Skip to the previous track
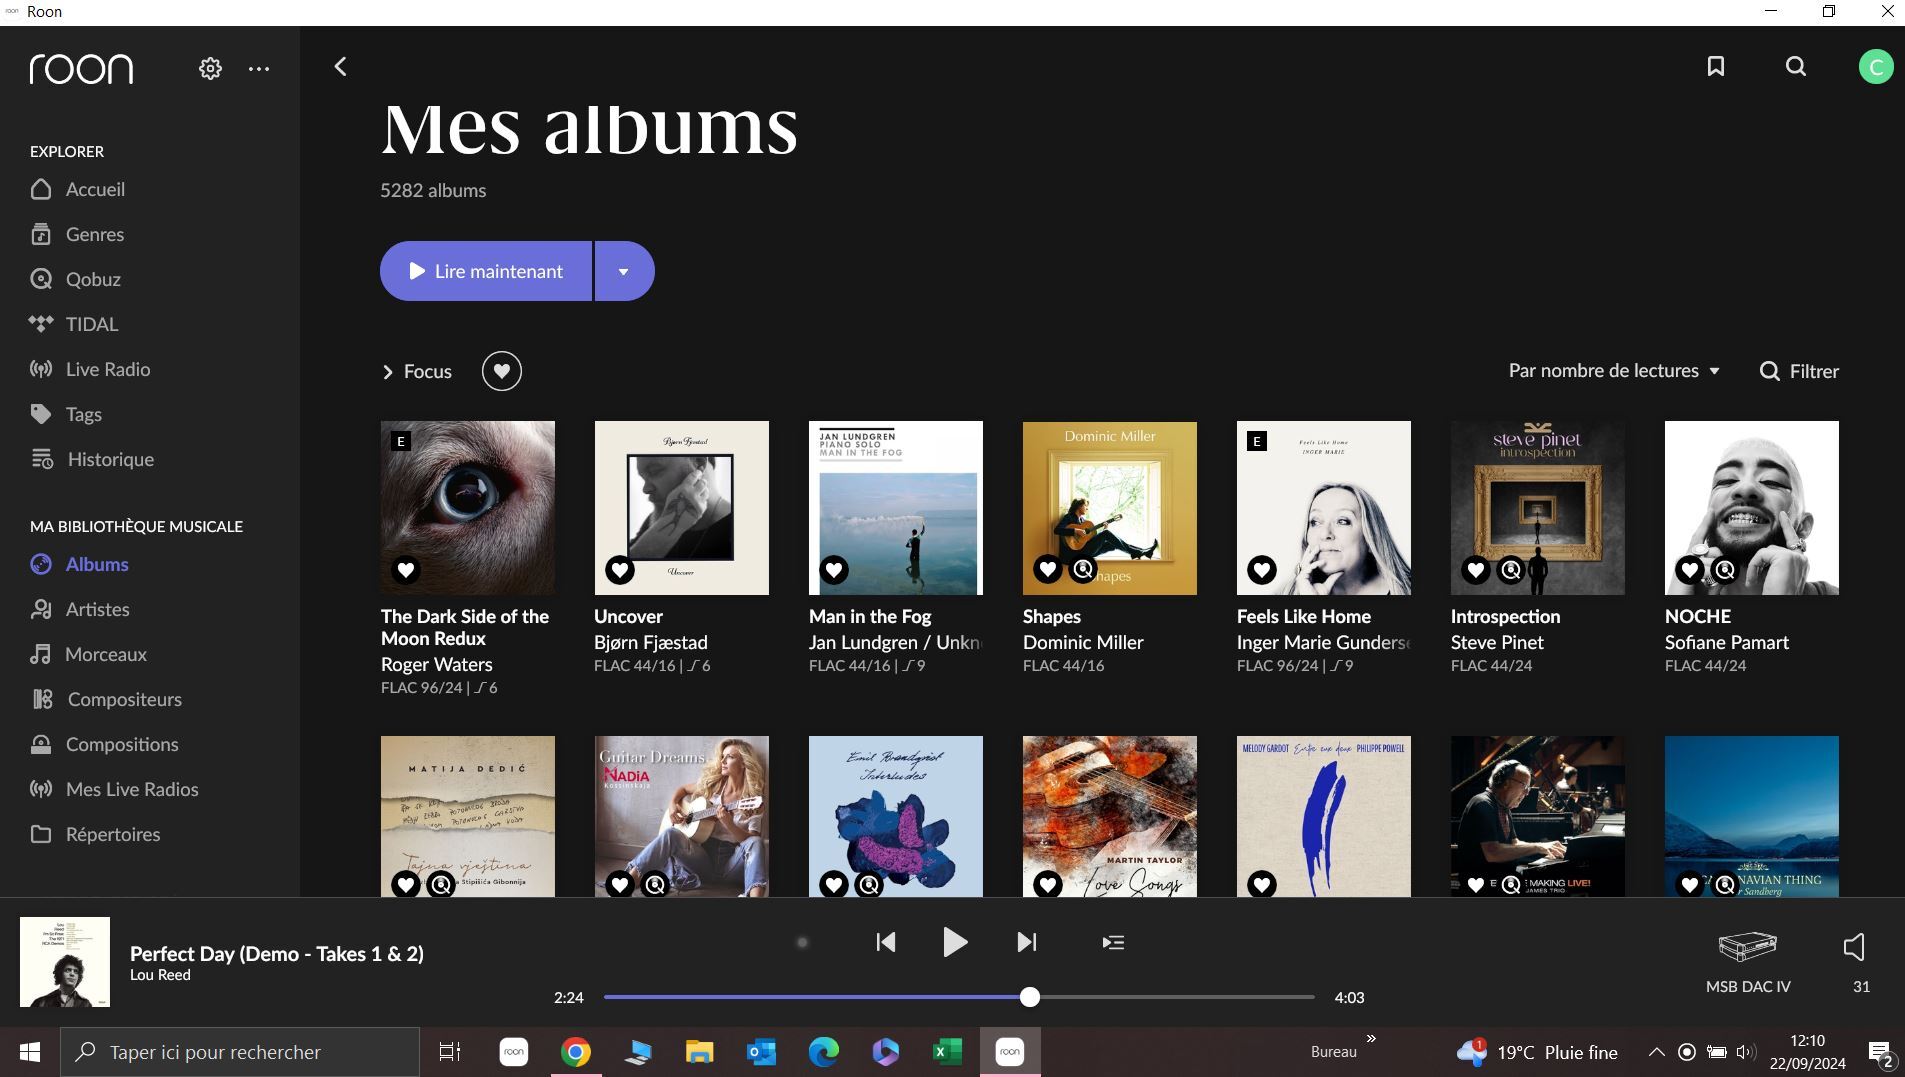 [886, 942]
